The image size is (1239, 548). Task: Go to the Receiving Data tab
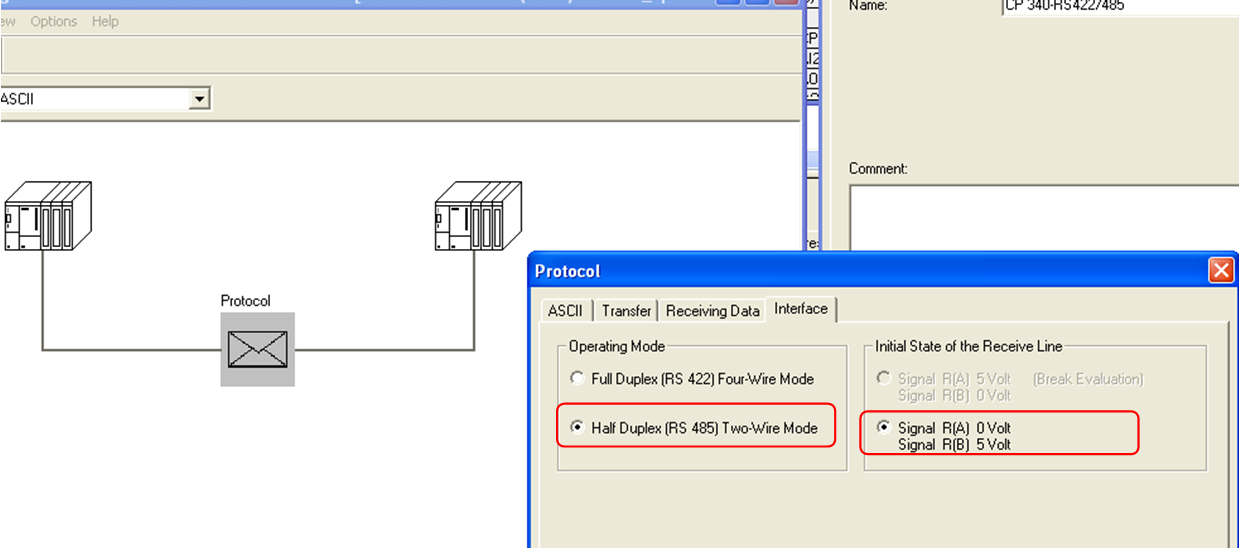[712, 311]
